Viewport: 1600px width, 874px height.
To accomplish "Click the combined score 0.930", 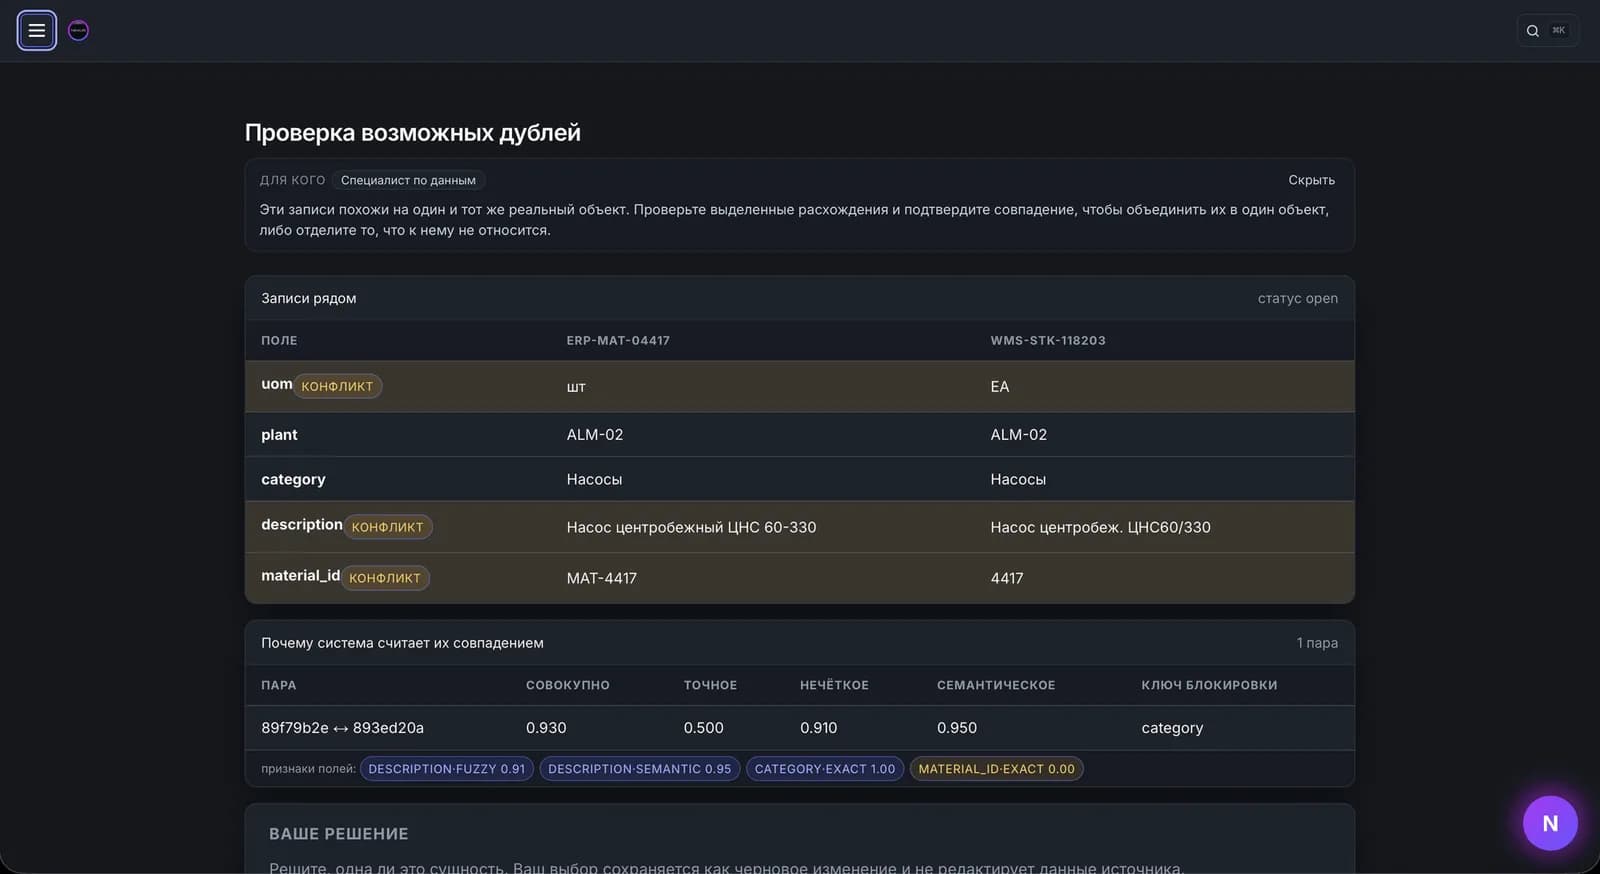I will click(546, 728).
